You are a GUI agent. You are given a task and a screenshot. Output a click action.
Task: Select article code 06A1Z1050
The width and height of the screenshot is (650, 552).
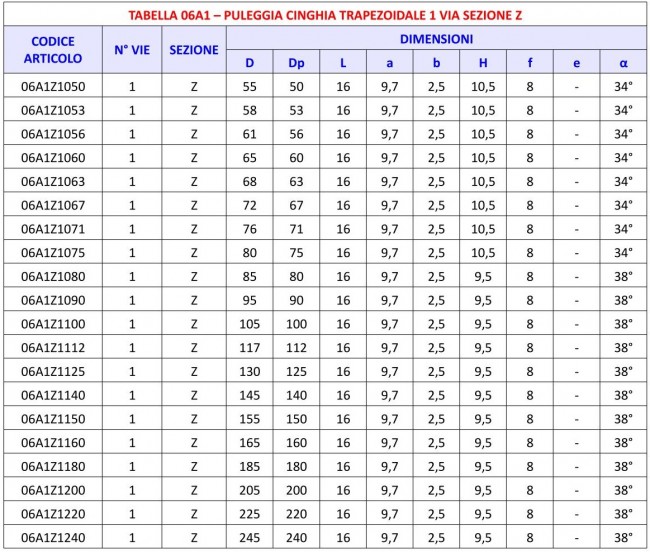click(x=53, y=87)
